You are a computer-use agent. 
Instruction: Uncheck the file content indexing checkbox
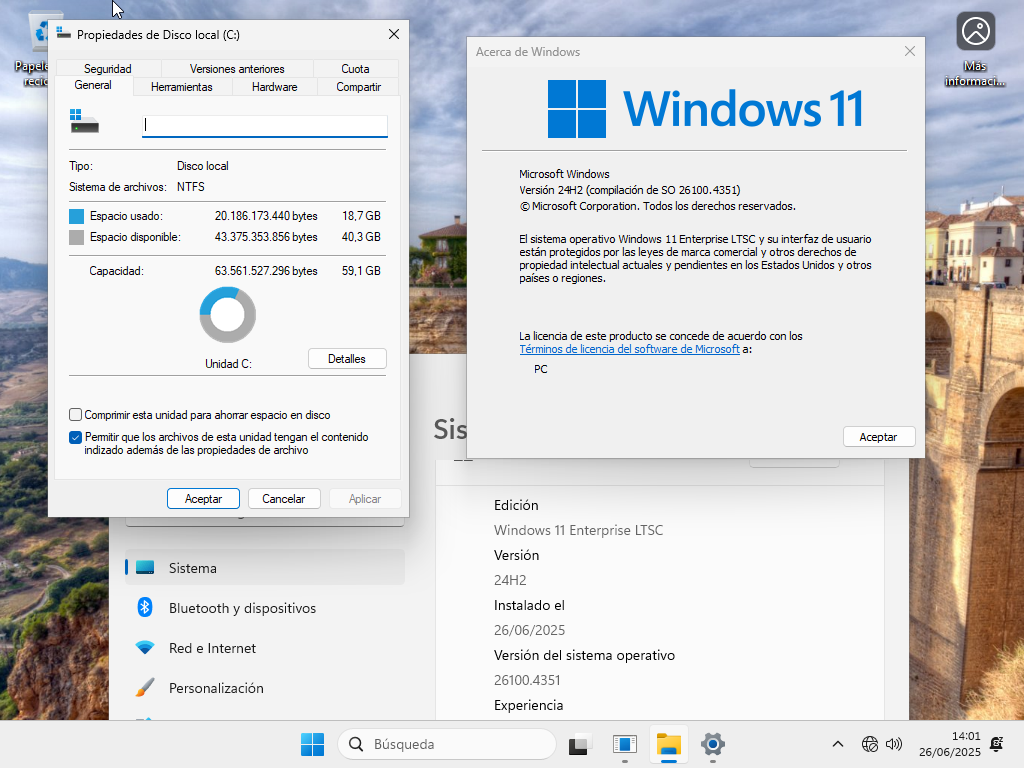(76, 438)
